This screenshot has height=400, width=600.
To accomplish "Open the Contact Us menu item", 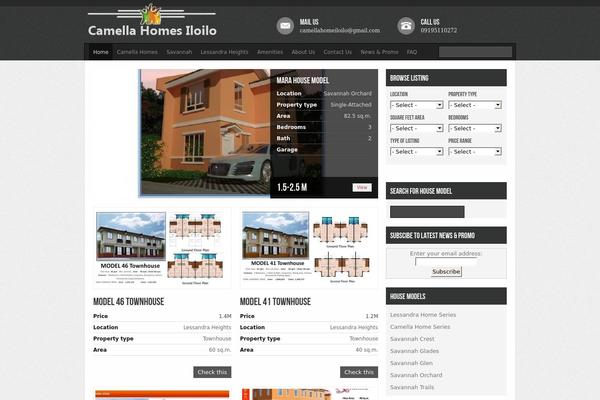I will 338,52.
